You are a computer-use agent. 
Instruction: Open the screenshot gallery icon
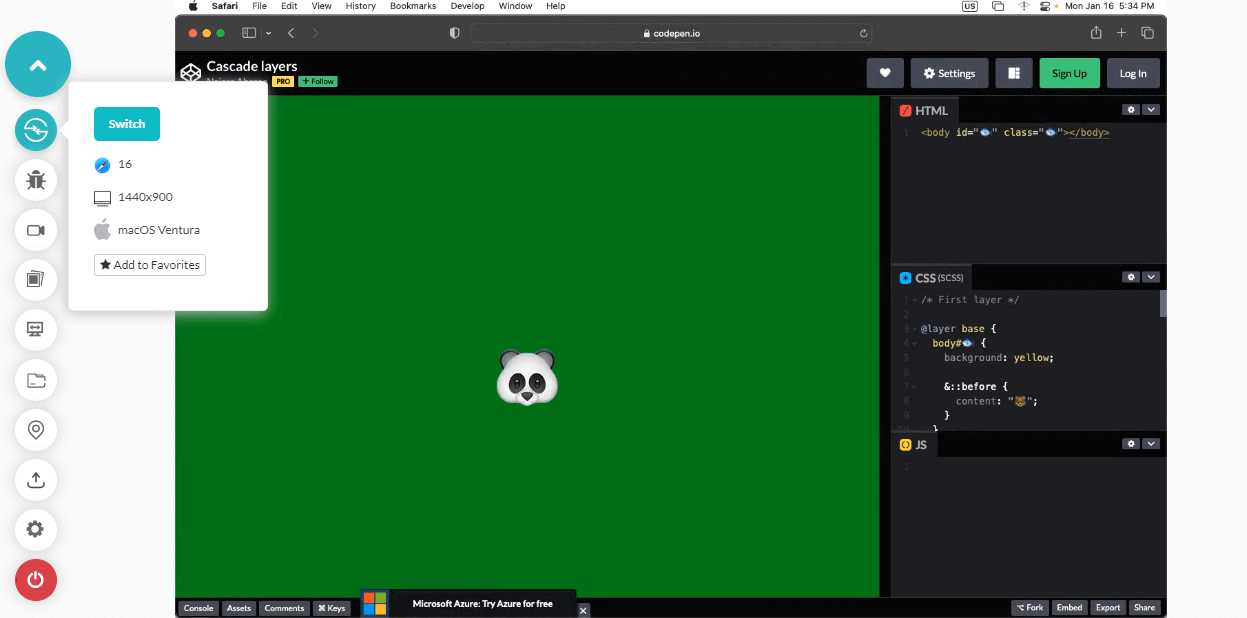[36, 279]
